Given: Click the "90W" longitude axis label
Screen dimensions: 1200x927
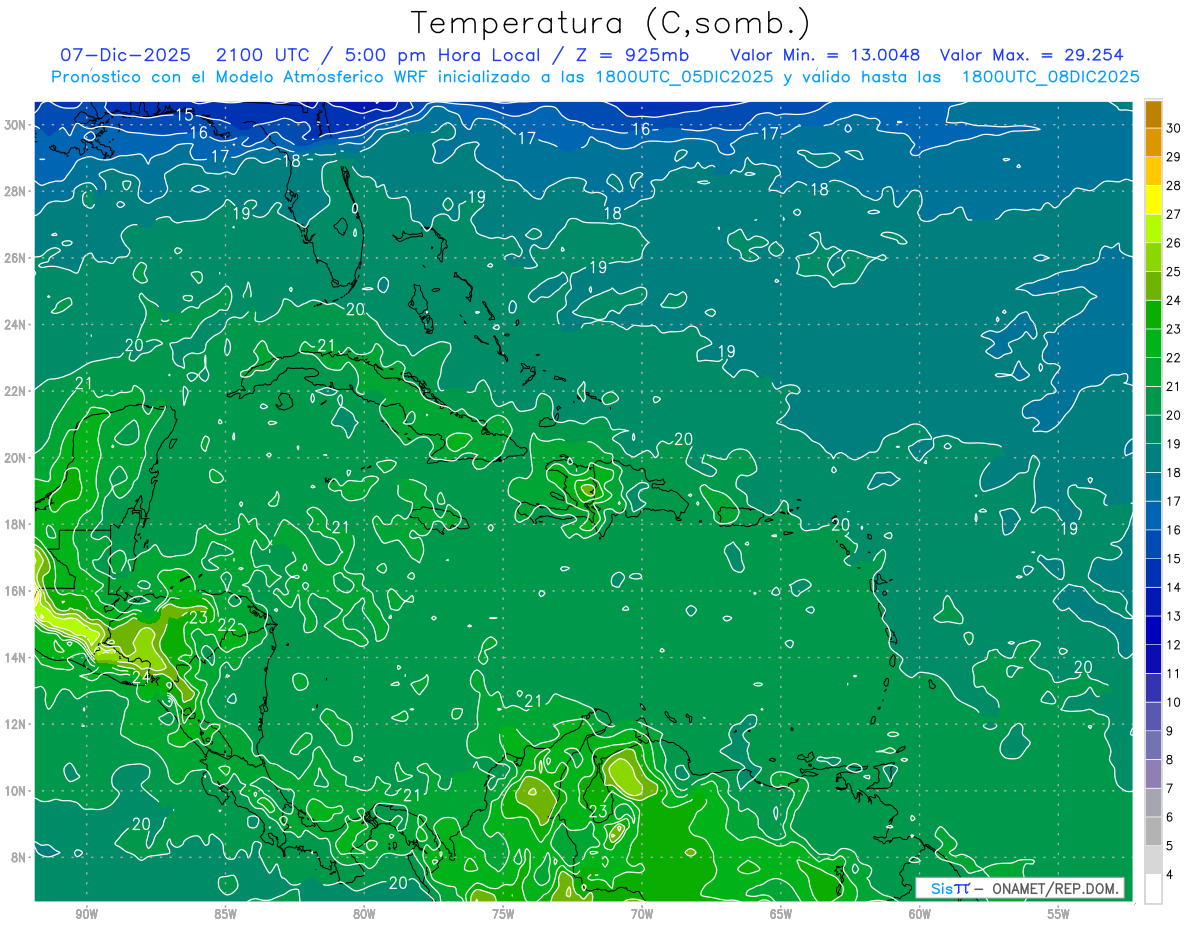Looking at the screenshot, I should click(86, 914).
